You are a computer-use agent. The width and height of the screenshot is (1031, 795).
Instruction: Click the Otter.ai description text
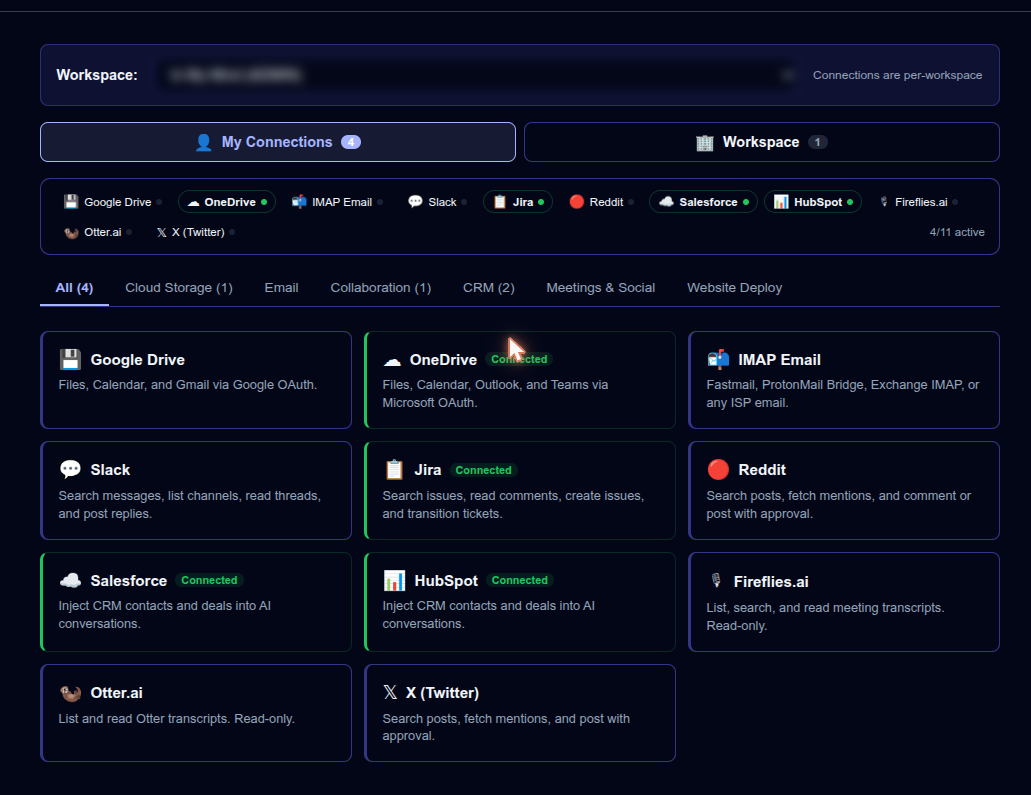[176, 719]
